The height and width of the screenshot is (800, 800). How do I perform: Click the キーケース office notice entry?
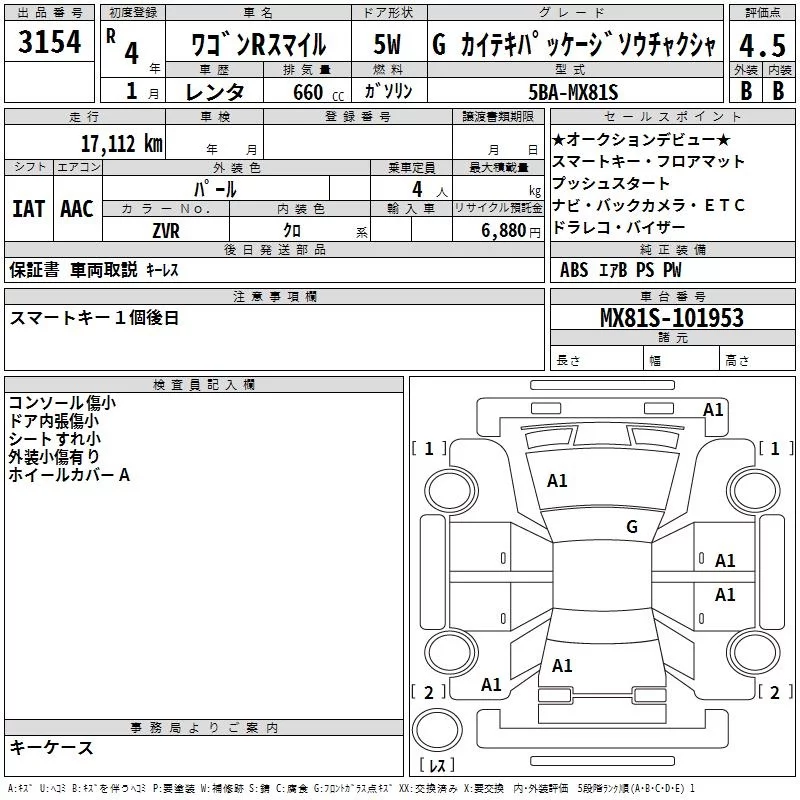pyautogui.click(x=51, y=747)
